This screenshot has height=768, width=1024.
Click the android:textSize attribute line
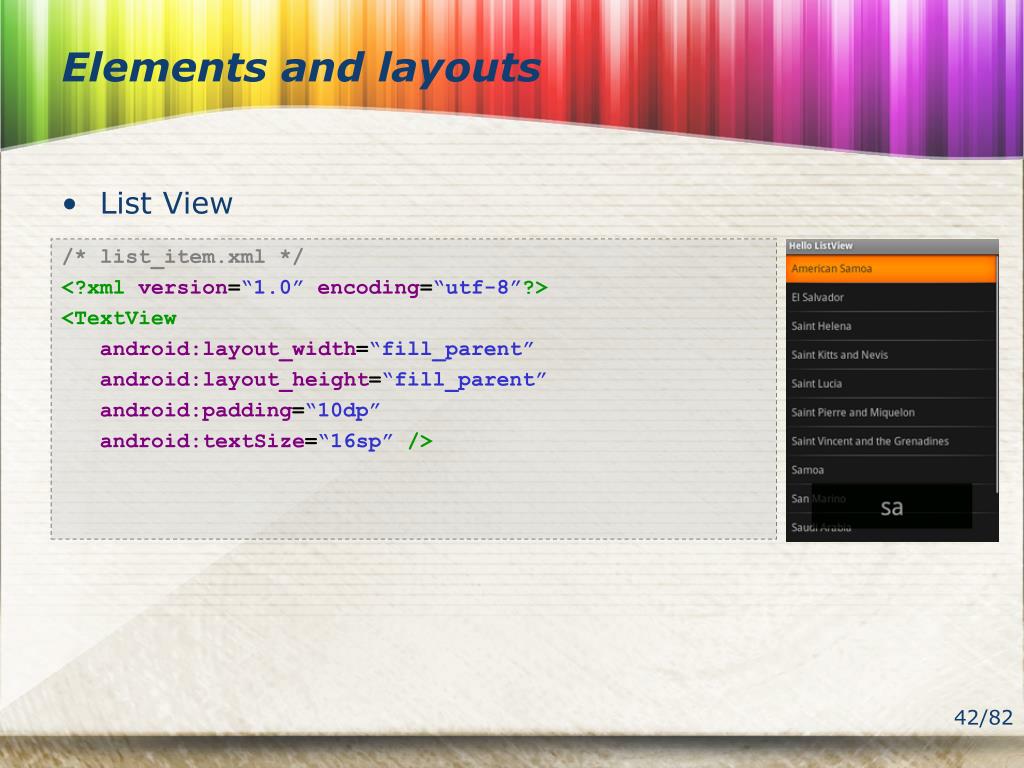[266, 441]
